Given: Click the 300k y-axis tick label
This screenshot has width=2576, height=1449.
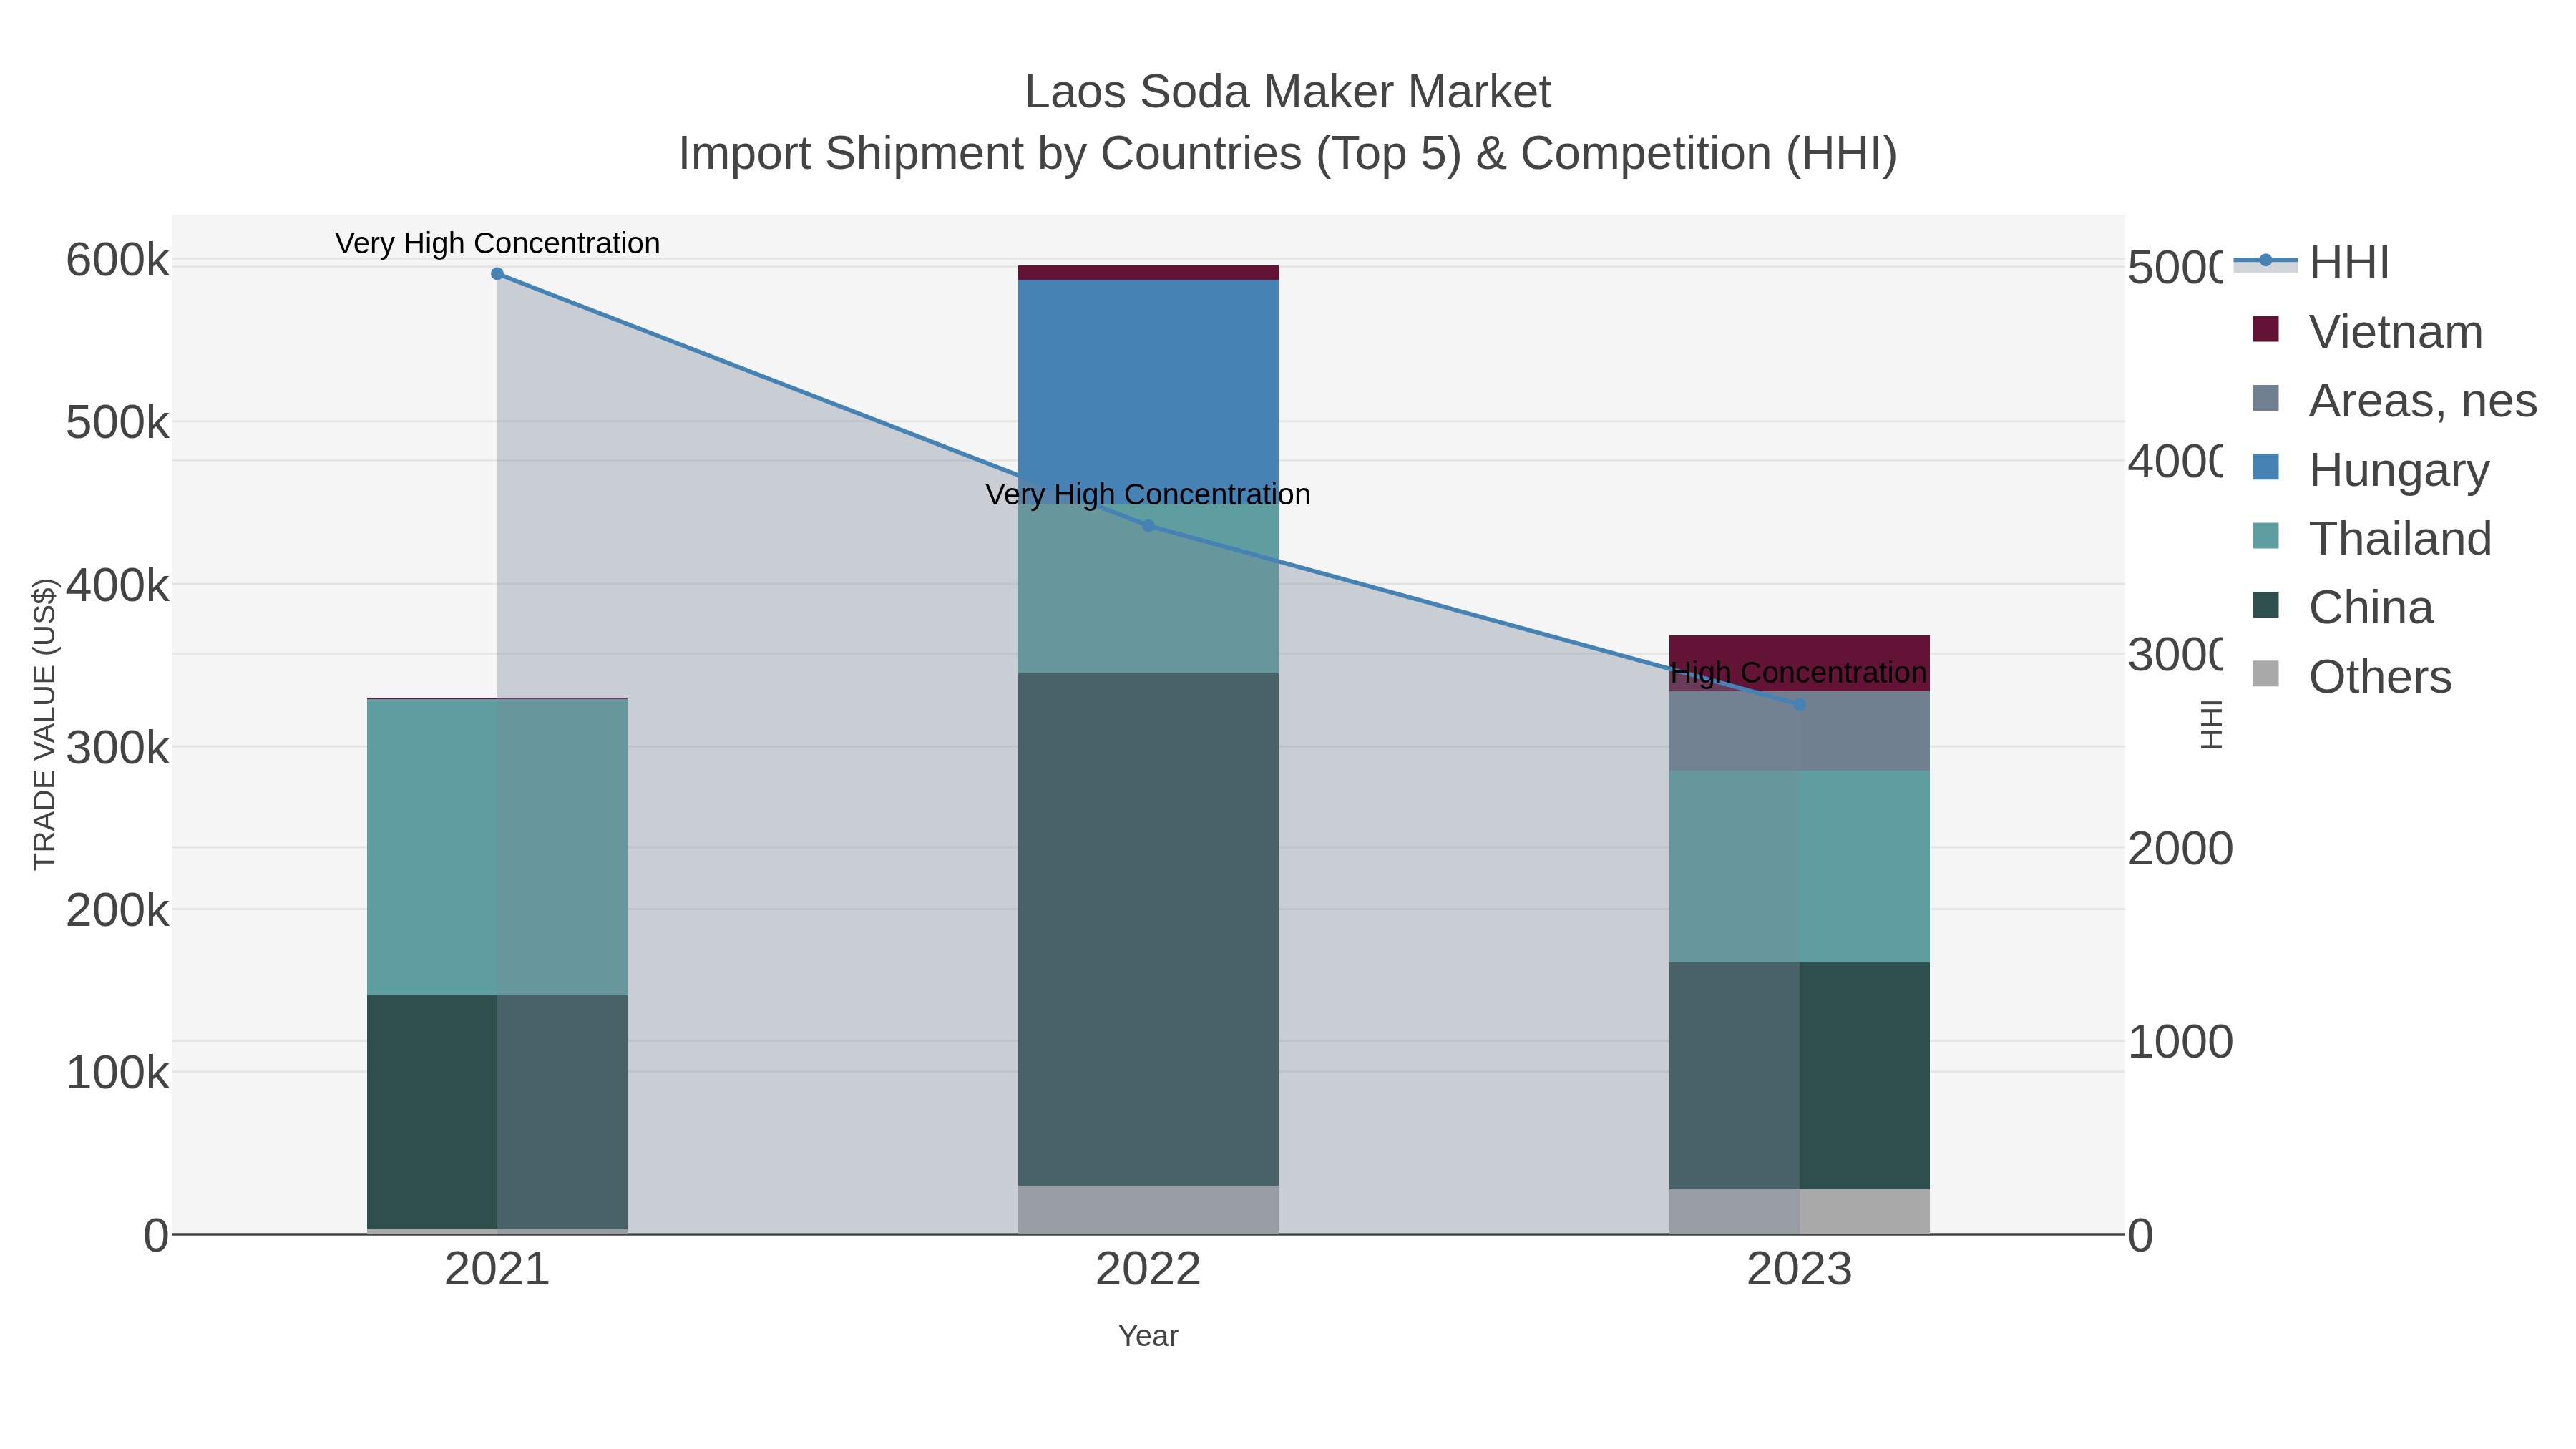Looking at the screenshot, I should [x=118, y=748].
